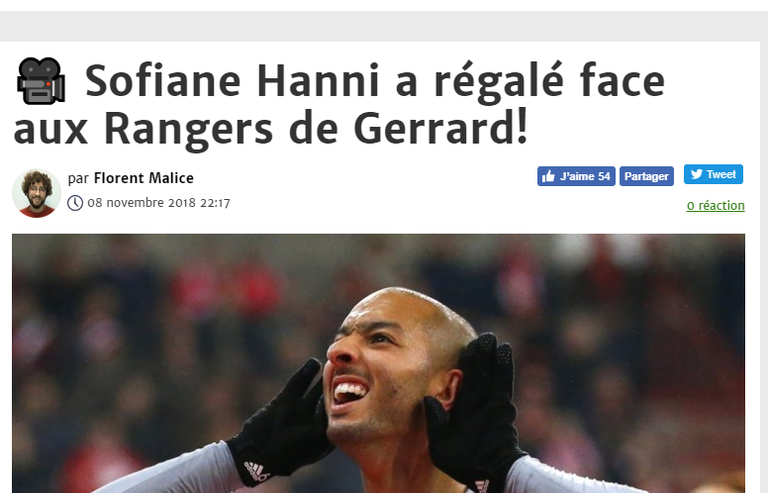Click the Twitter bird icon

696,174
